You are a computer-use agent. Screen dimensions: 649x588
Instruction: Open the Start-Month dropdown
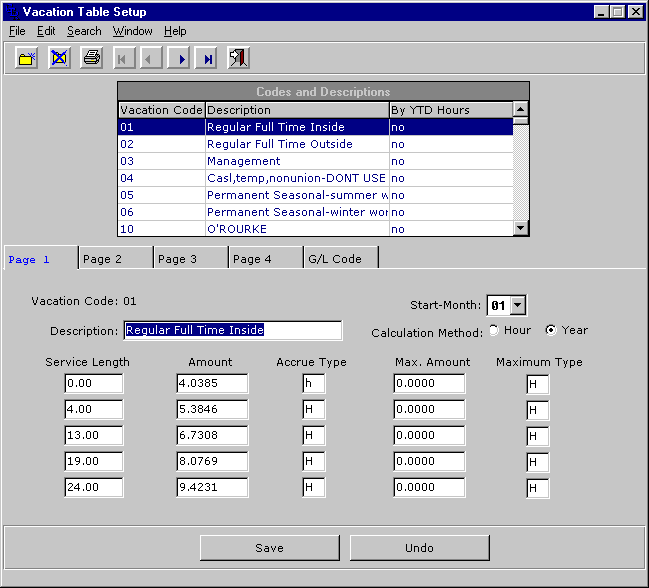[x=517, y=306]
